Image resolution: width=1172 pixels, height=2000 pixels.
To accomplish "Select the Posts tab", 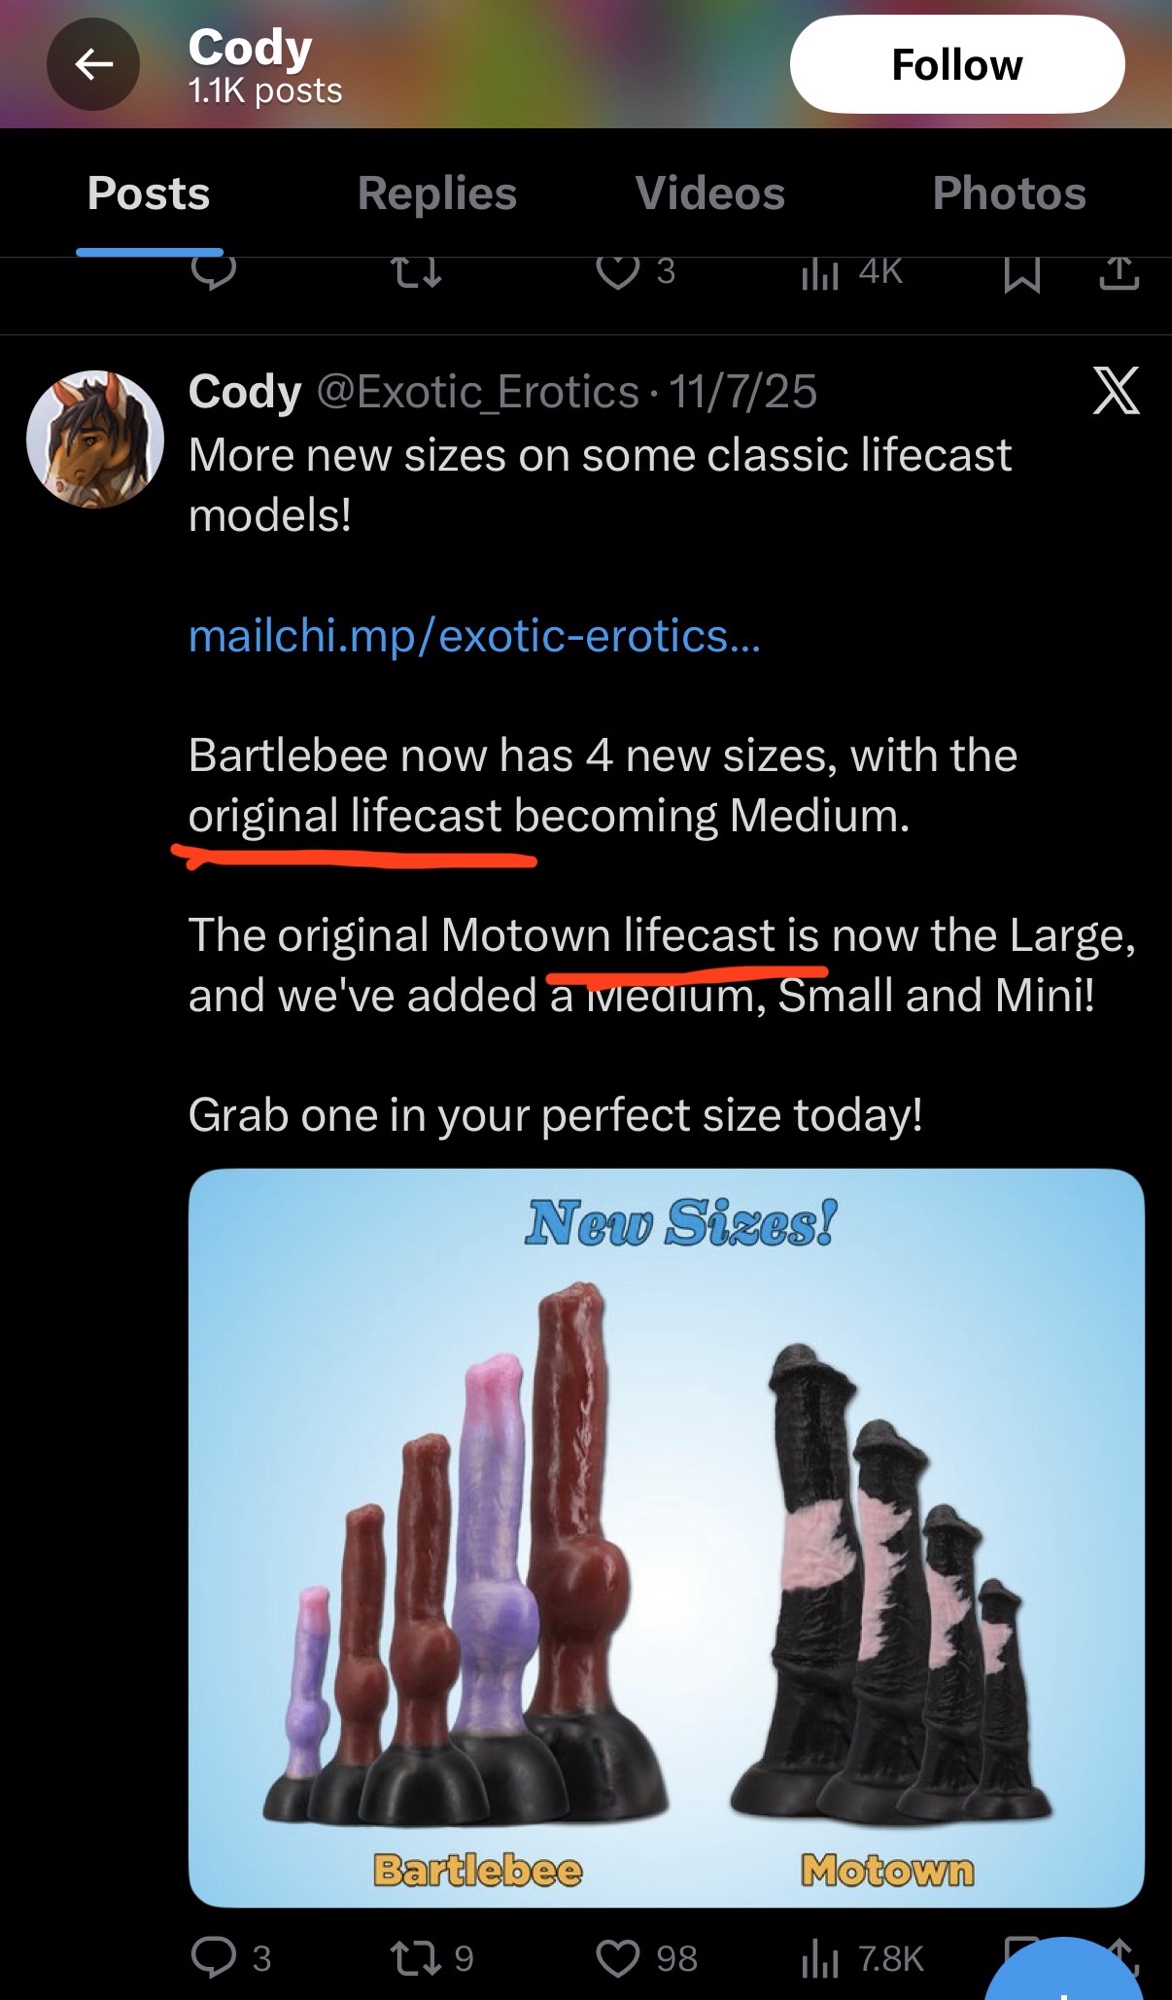I will [149, 193].
